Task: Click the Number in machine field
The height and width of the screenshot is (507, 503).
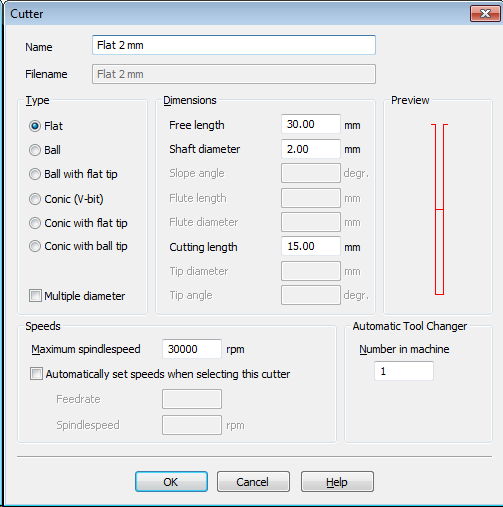Action: [404, 371]
